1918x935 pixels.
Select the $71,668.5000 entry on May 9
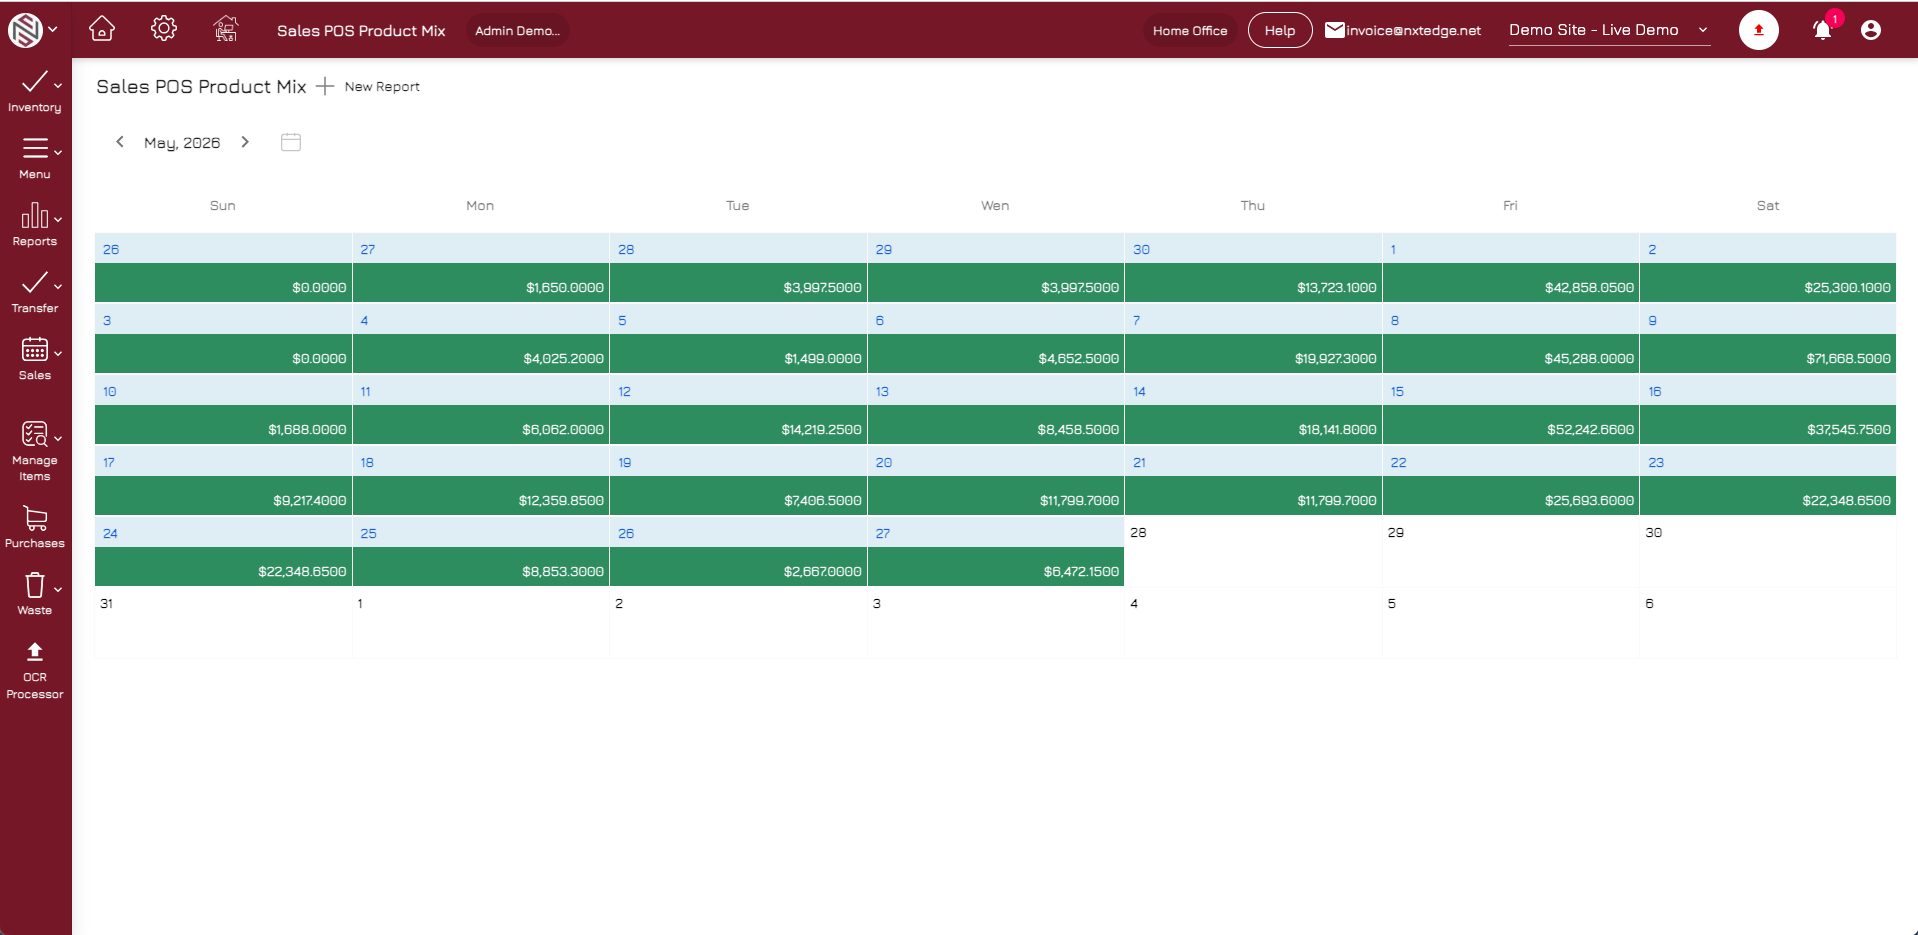(1768, 353)
